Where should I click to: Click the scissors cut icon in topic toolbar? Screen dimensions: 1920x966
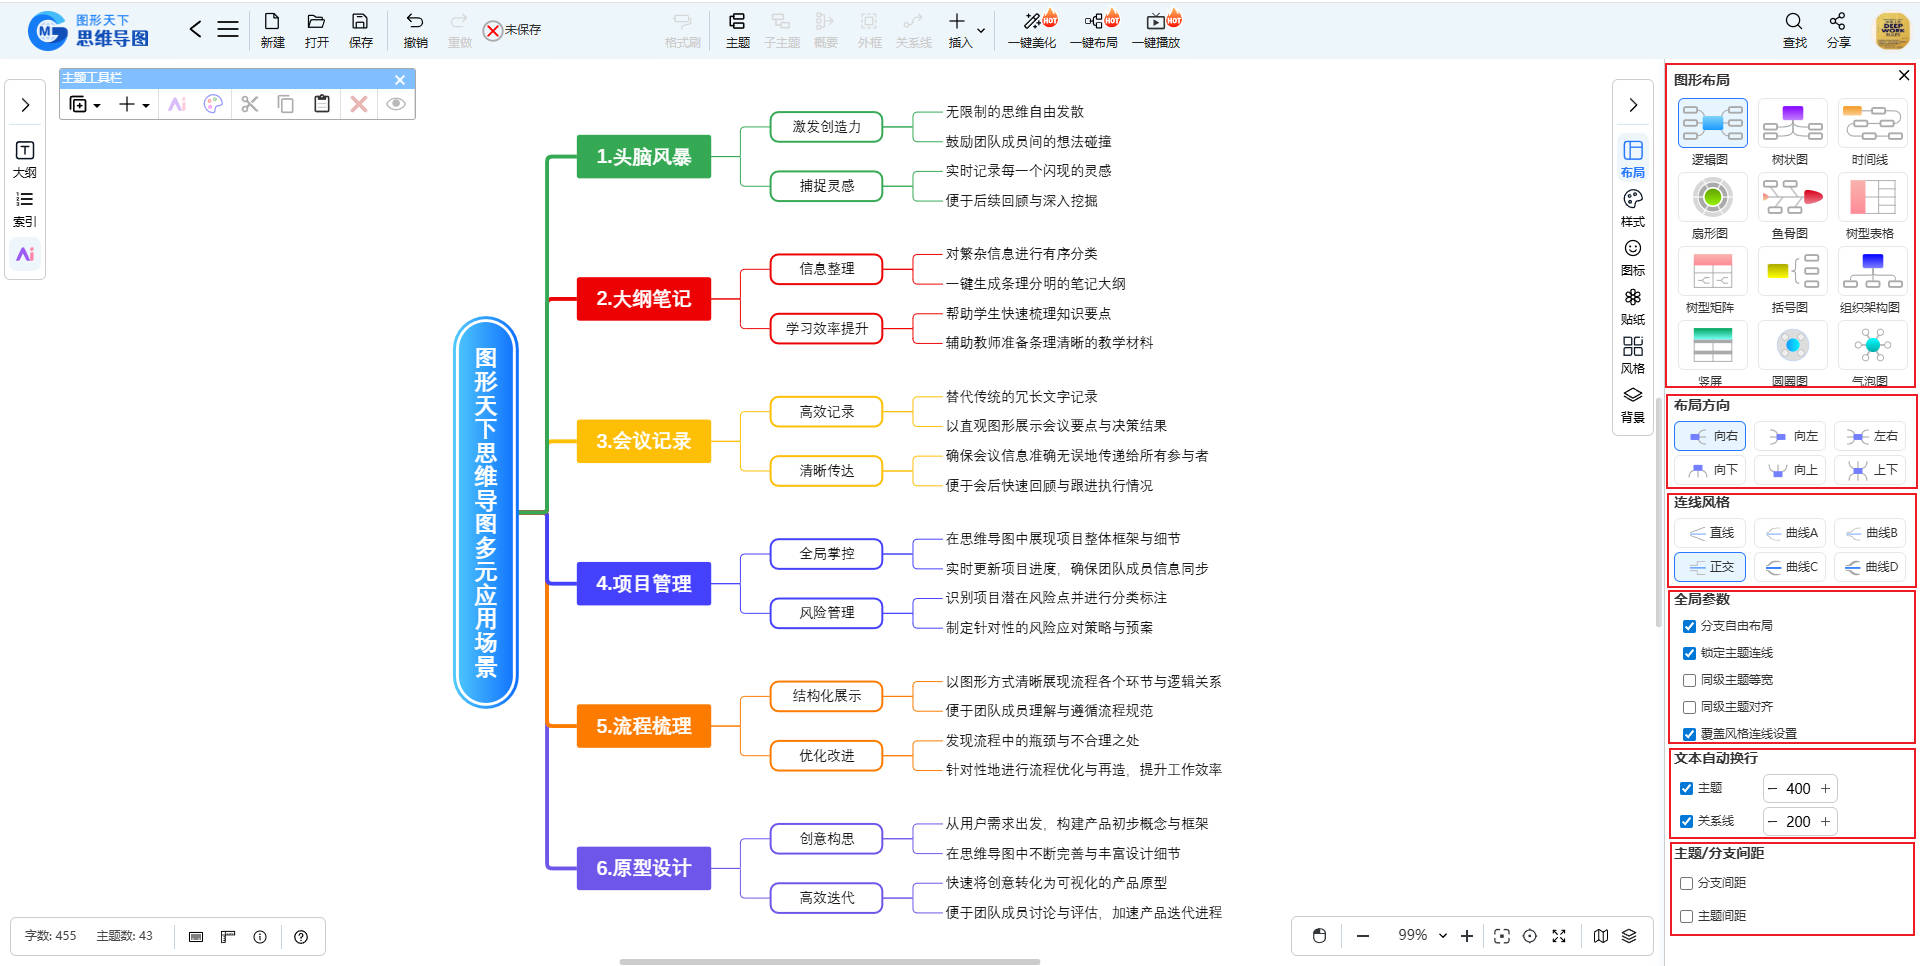click(250, 104)
